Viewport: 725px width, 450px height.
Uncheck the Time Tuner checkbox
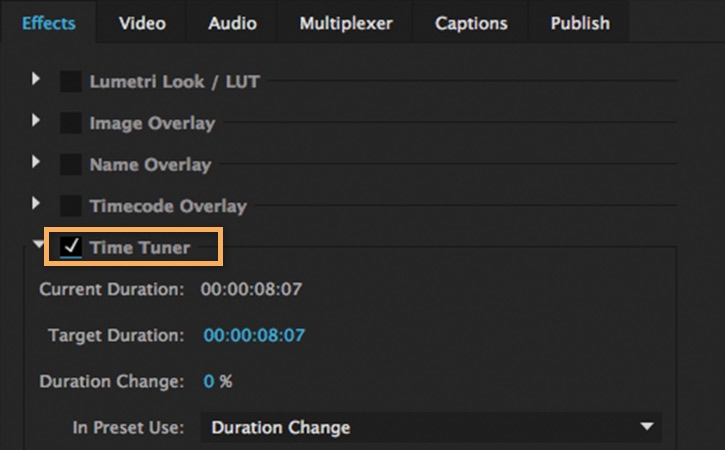click(71, 247)
